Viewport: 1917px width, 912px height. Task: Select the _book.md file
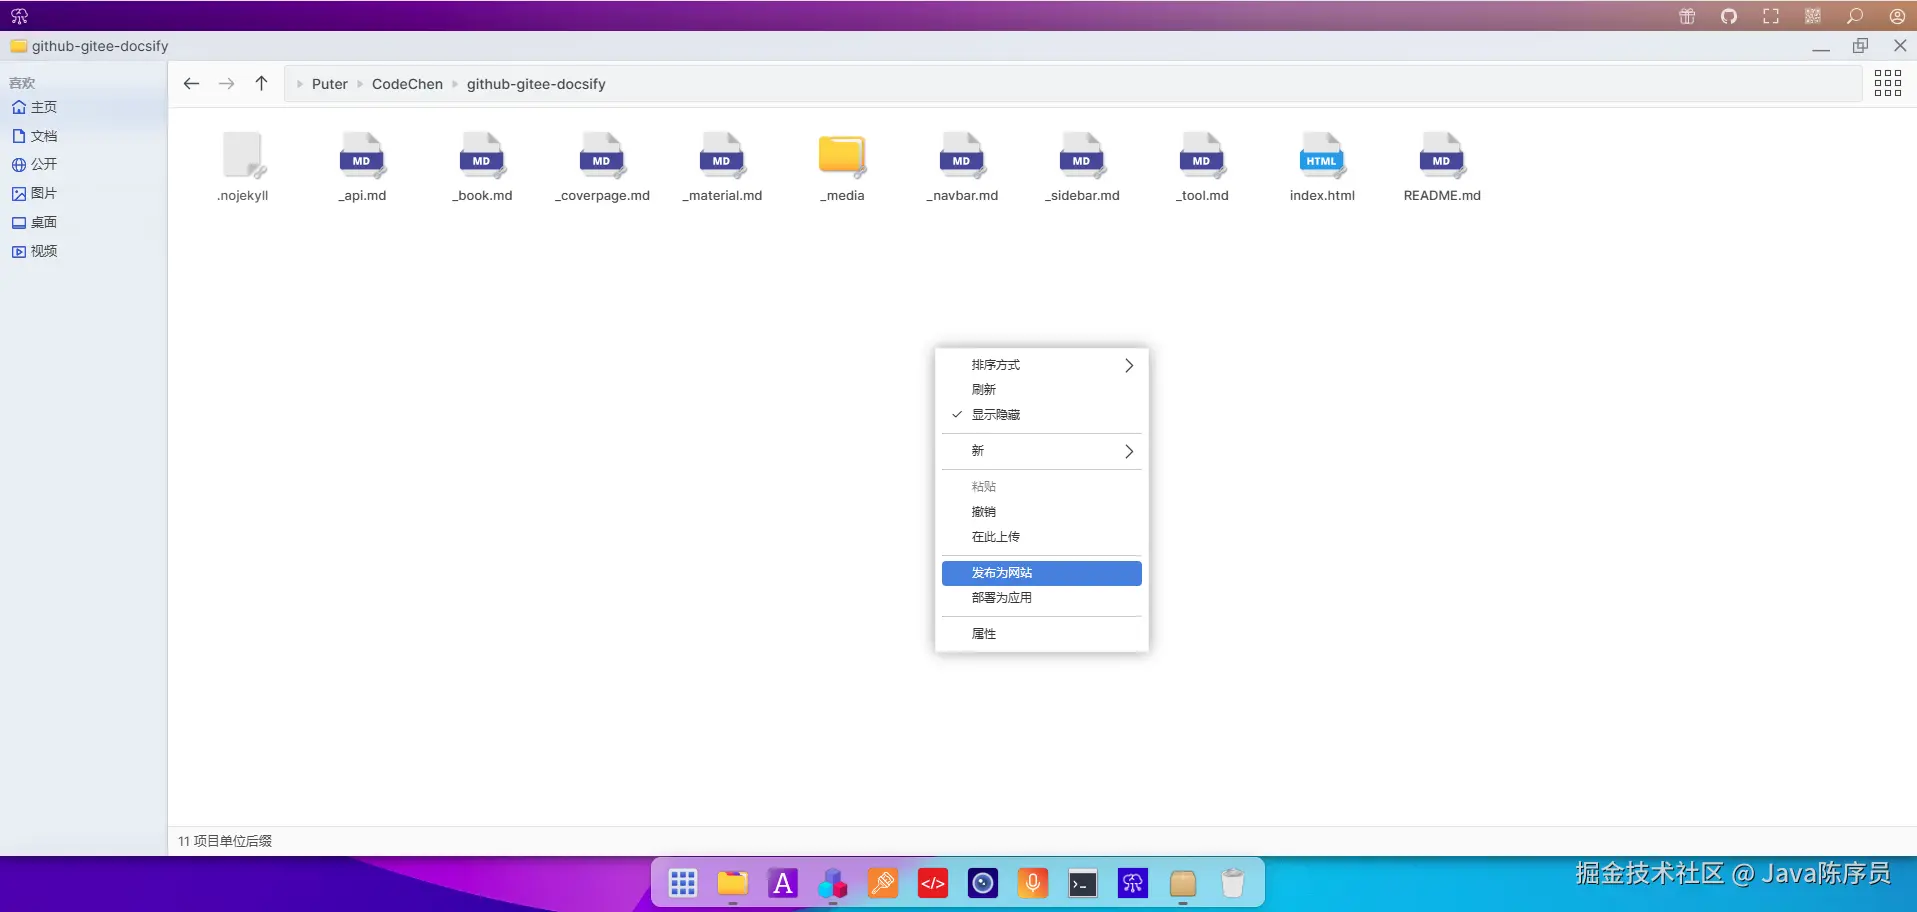coord(482,167)
